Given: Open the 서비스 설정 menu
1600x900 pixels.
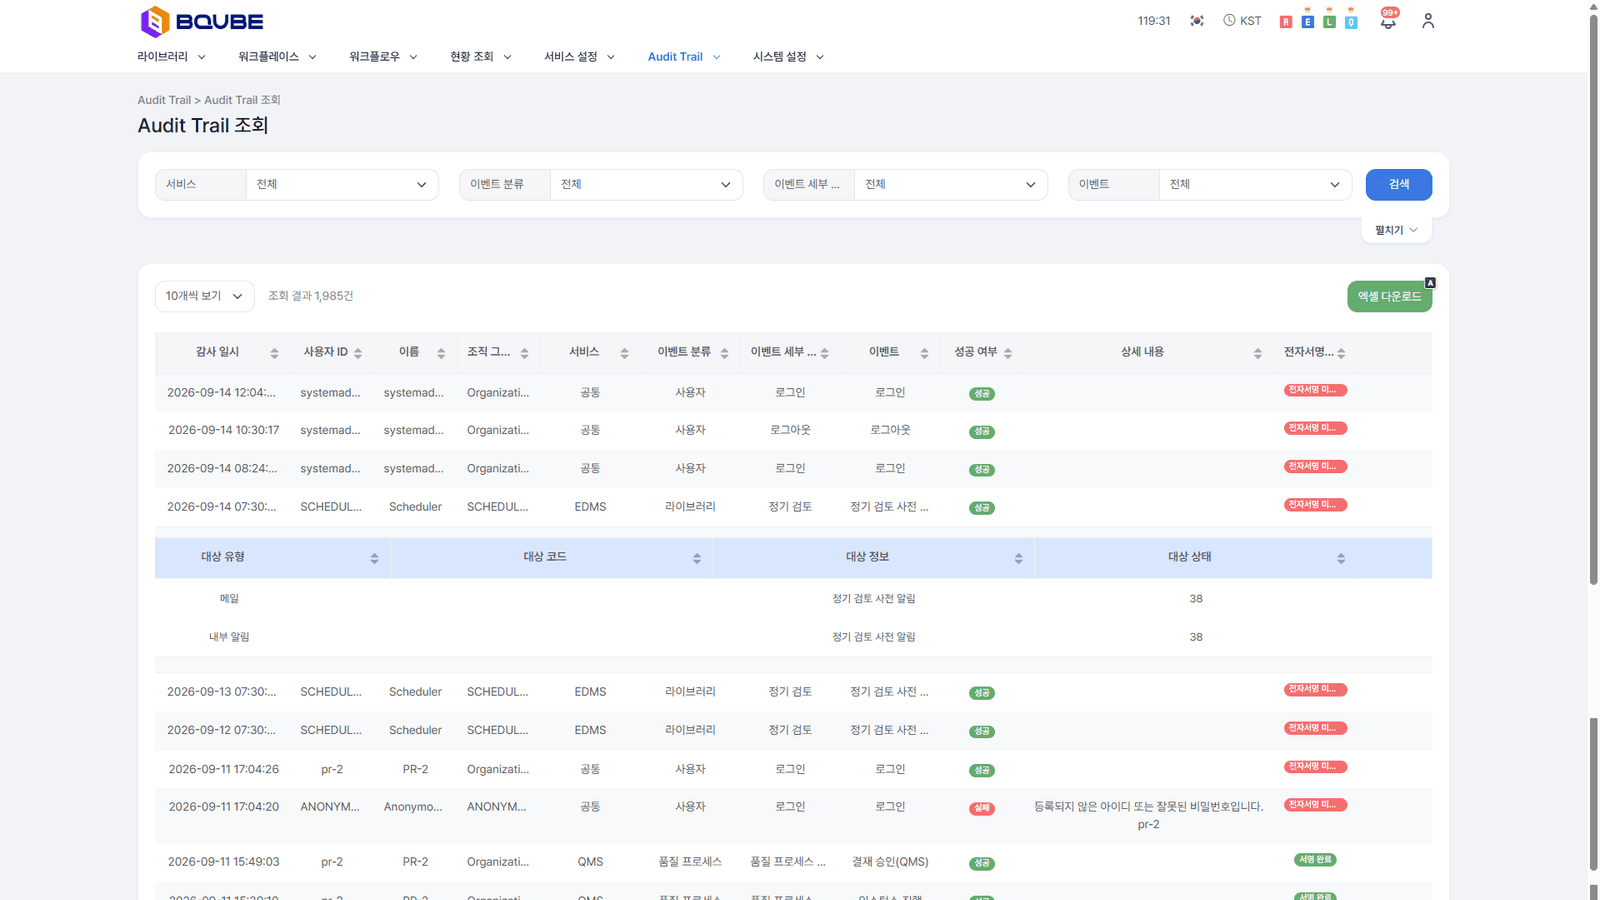Looking at the screenshot, I should tap(579, 57).
